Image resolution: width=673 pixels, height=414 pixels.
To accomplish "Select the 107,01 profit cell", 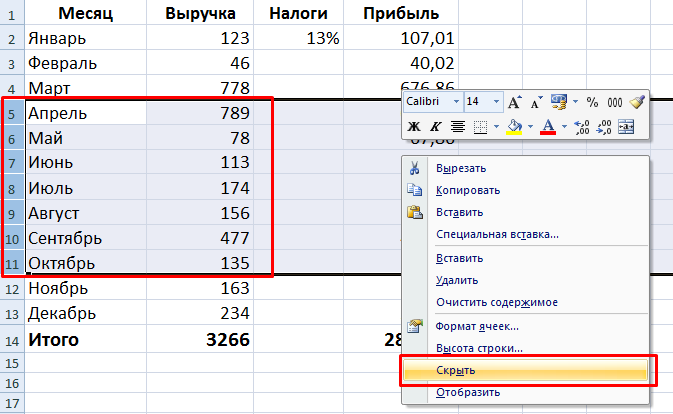I will click(x=401, y=39).
